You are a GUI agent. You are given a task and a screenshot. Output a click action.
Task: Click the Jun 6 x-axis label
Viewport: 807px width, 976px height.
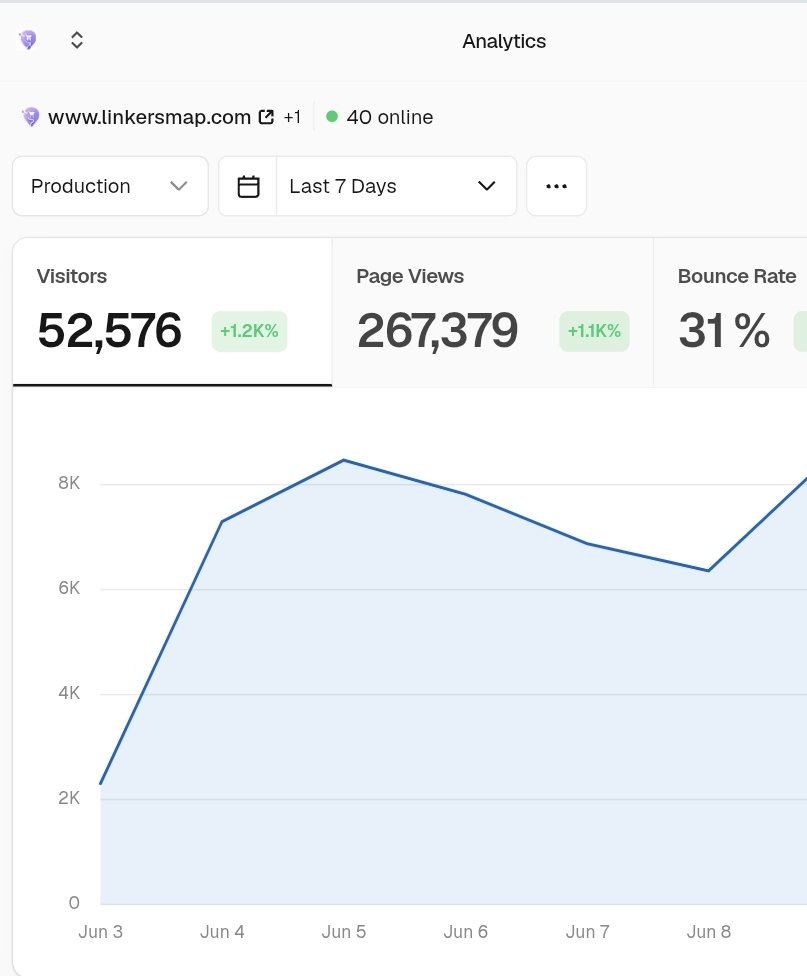[x=465, y=932]
